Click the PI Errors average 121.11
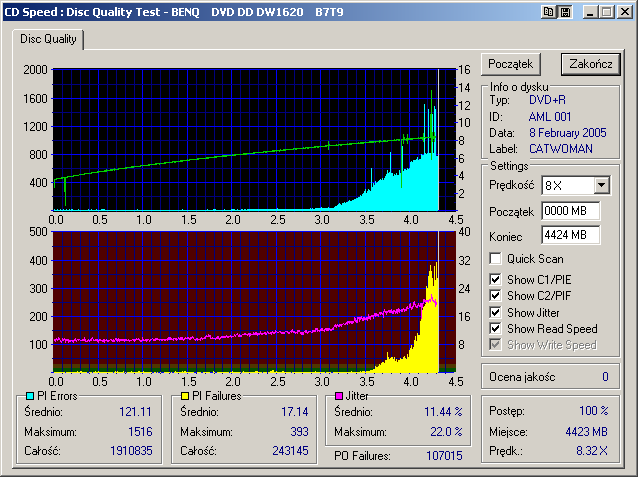Viewport: 638px width, 477px height. (x=135, y=412)
